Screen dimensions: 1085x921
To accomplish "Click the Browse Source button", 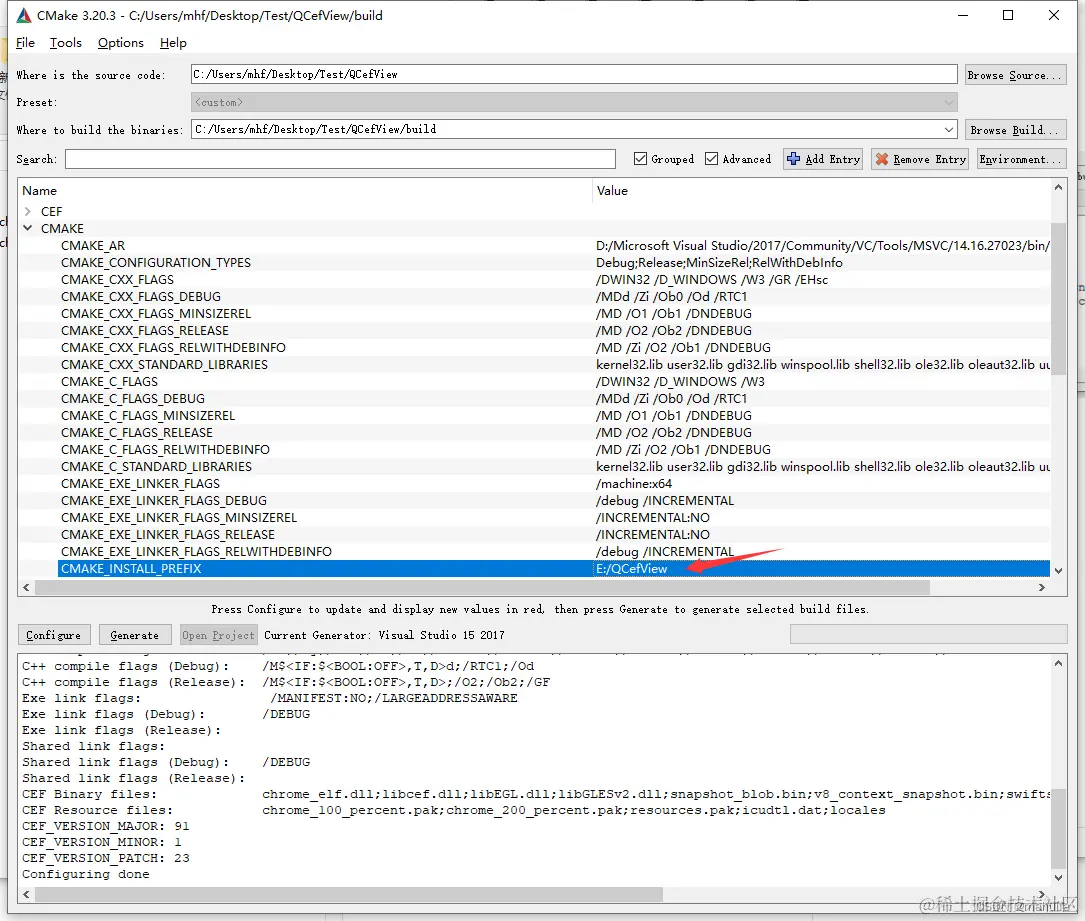I will (x=1015, y=75).
